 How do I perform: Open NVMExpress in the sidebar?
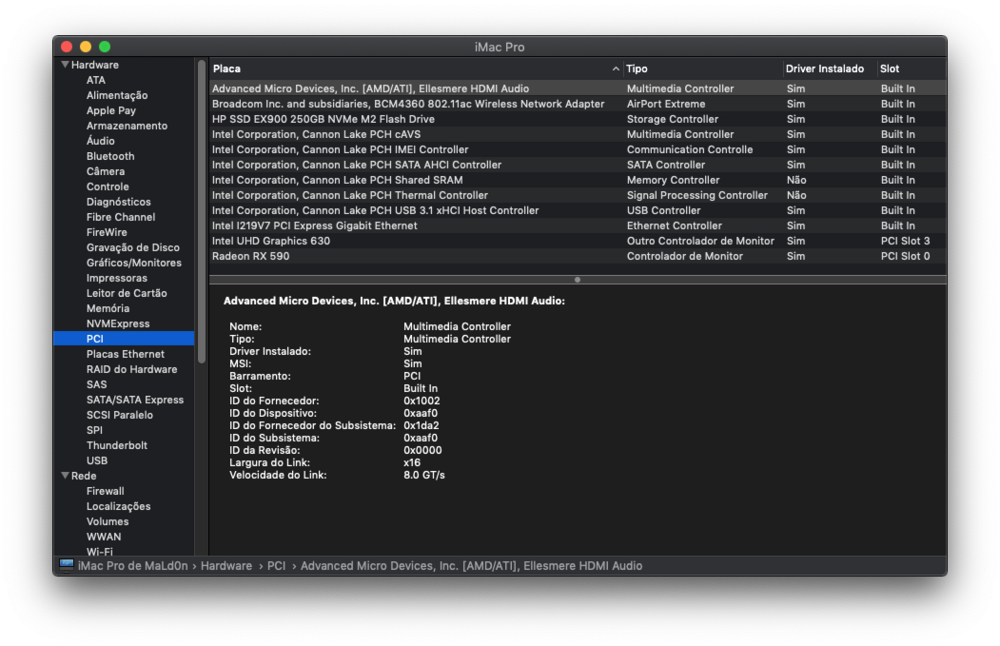118,324
